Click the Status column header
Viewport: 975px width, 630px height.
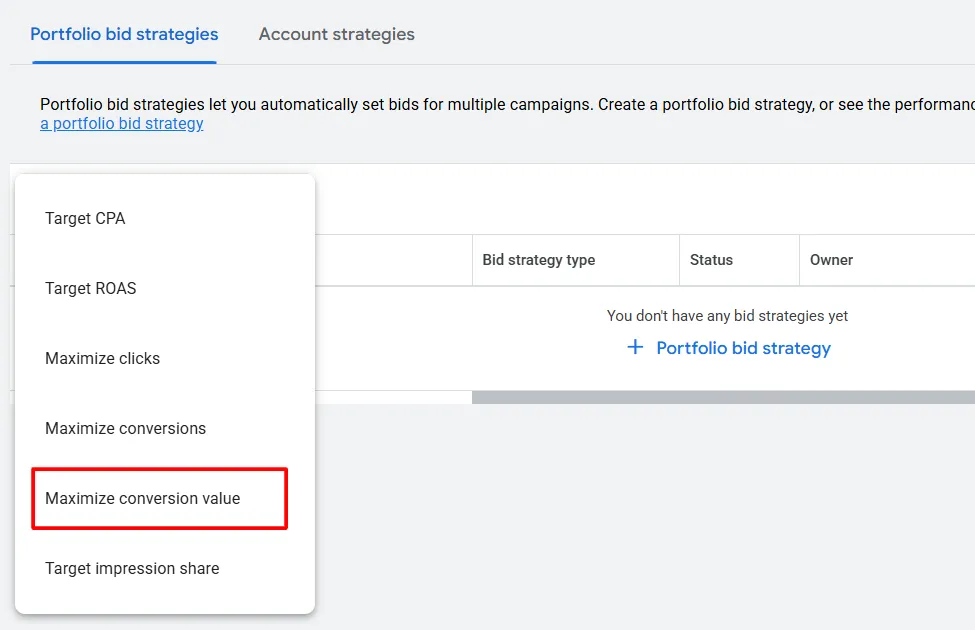[x=711, y=260]
